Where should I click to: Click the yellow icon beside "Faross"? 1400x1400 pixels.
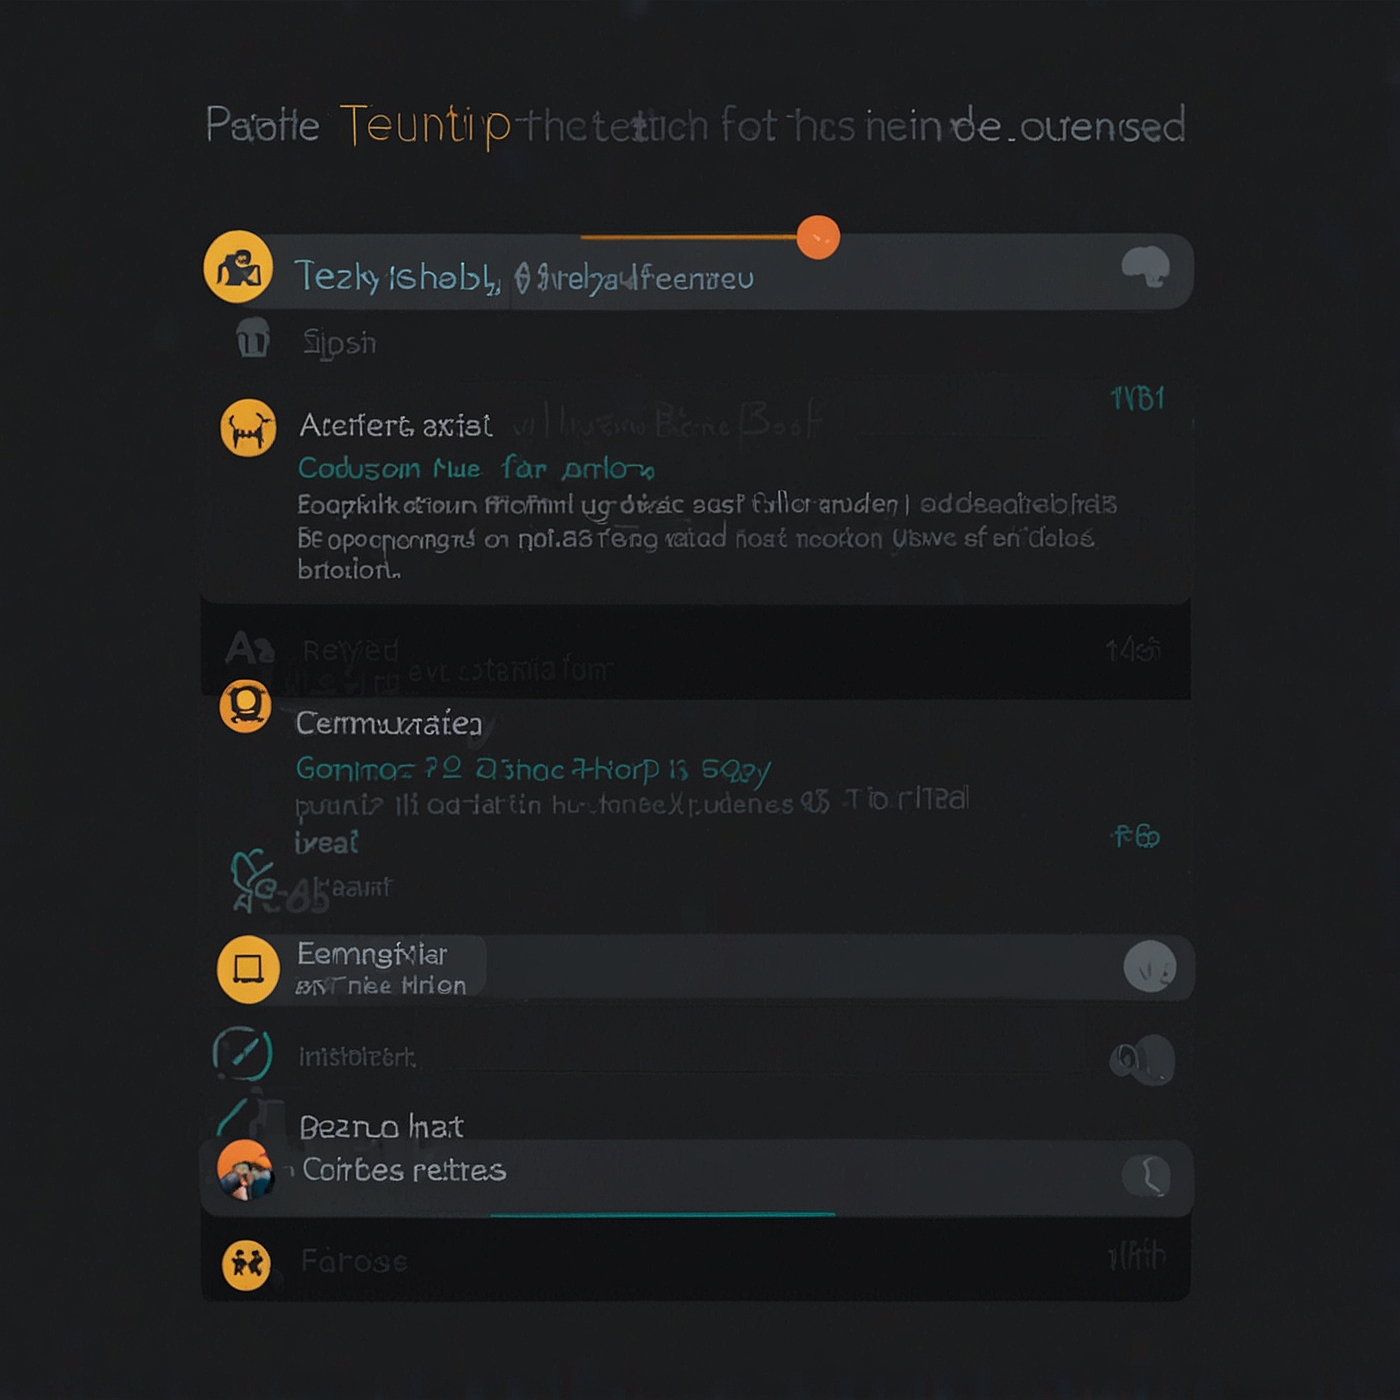tap(246, 1265)
